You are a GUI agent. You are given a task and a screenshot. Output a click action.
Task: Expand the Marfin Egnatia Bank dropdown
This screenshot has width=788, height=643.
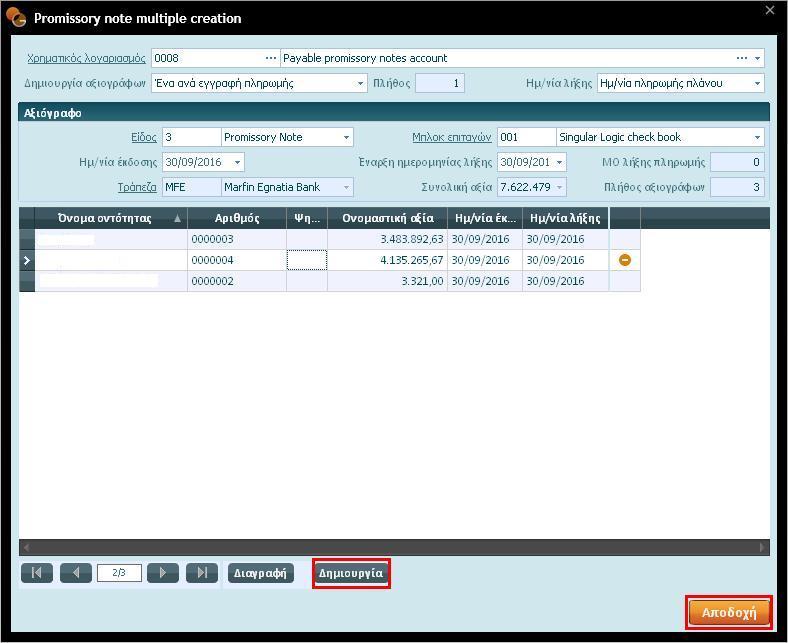pyautogui.click(x=346, y=188)
